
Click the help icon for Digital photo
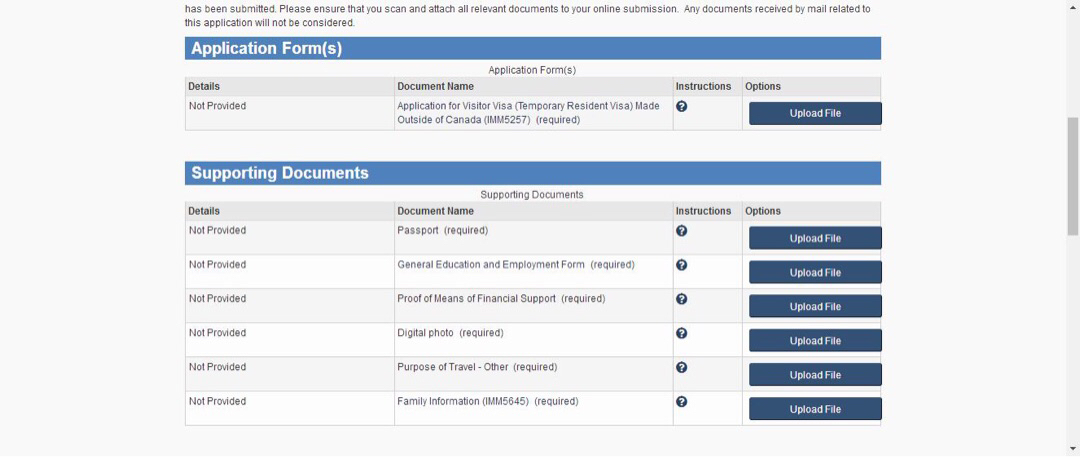pos(681,333)
